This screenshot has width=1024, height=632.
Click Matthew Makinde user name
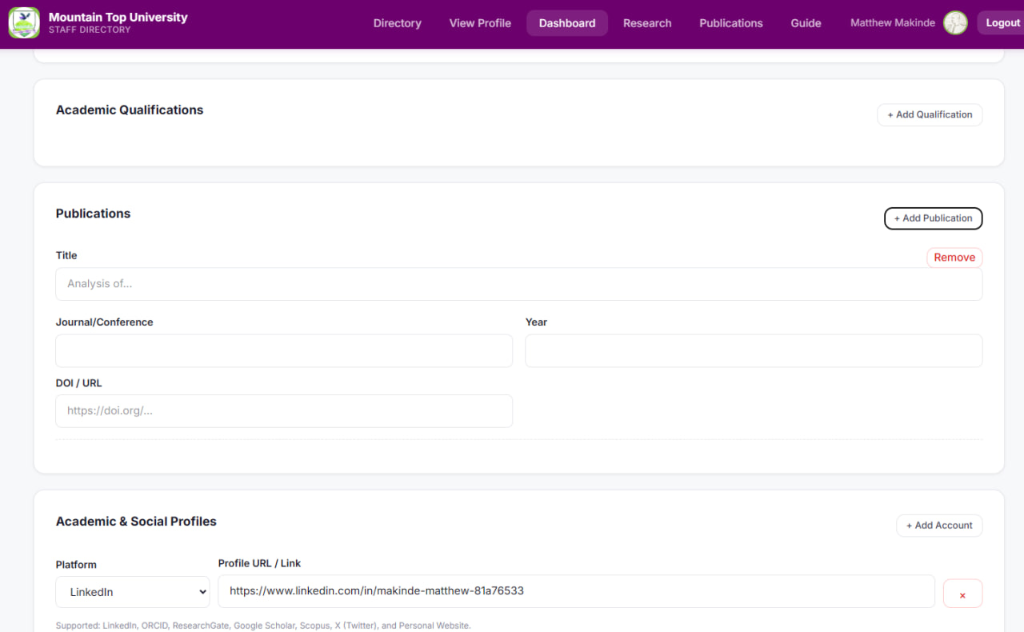click(x=892, y=23)
